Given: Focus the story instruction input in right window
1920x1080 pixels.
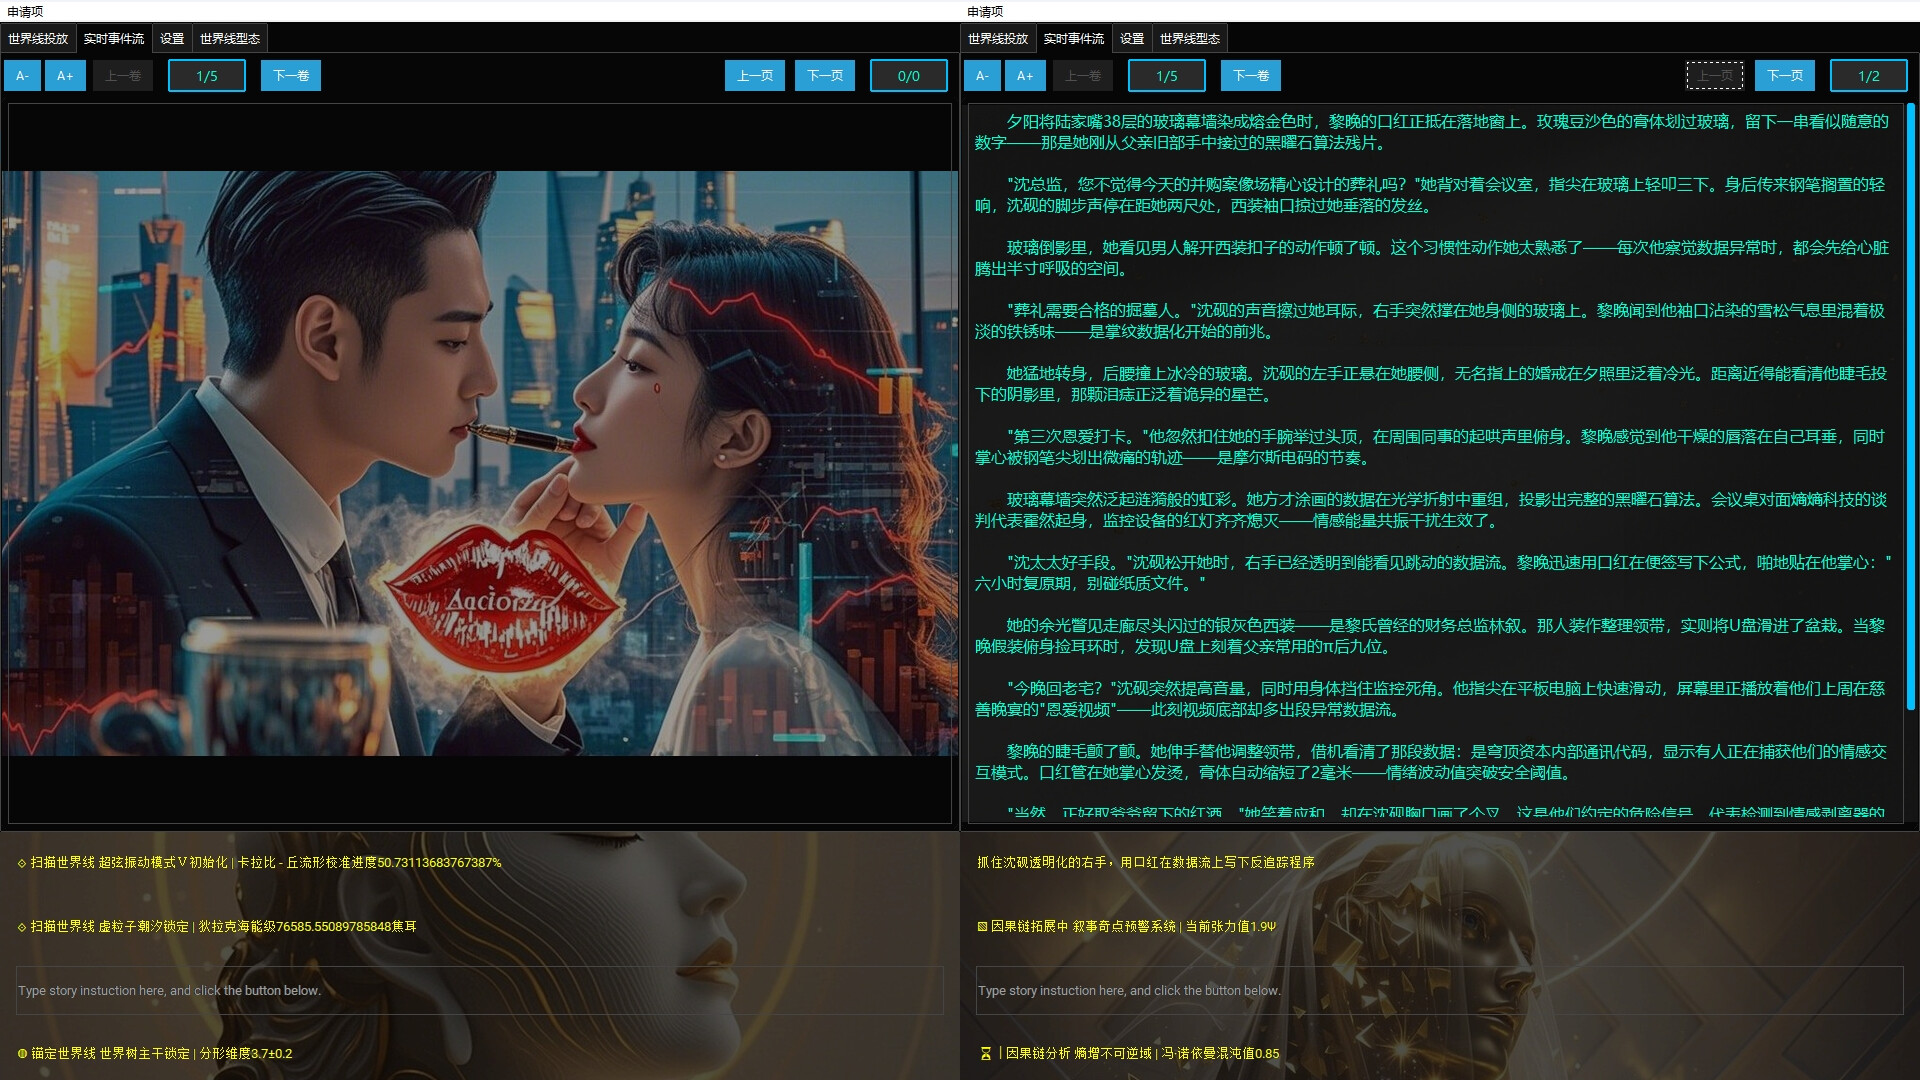Looking at the screenshot, I should point(1440,990).
